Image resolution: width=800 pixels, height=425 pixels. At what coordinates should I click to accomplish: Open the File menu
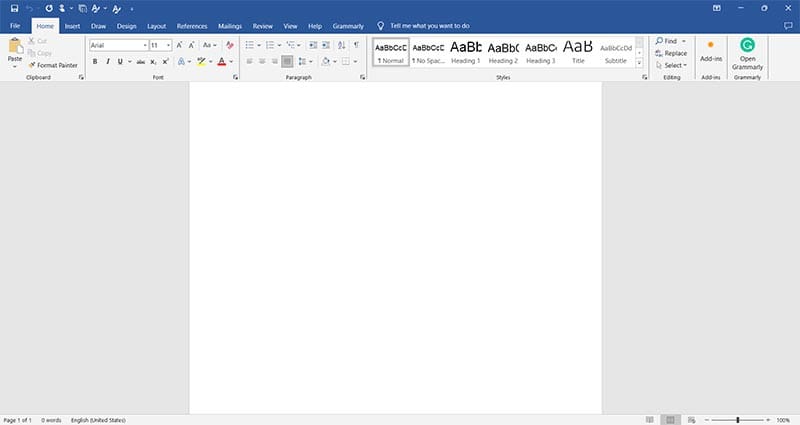[15, 26]
